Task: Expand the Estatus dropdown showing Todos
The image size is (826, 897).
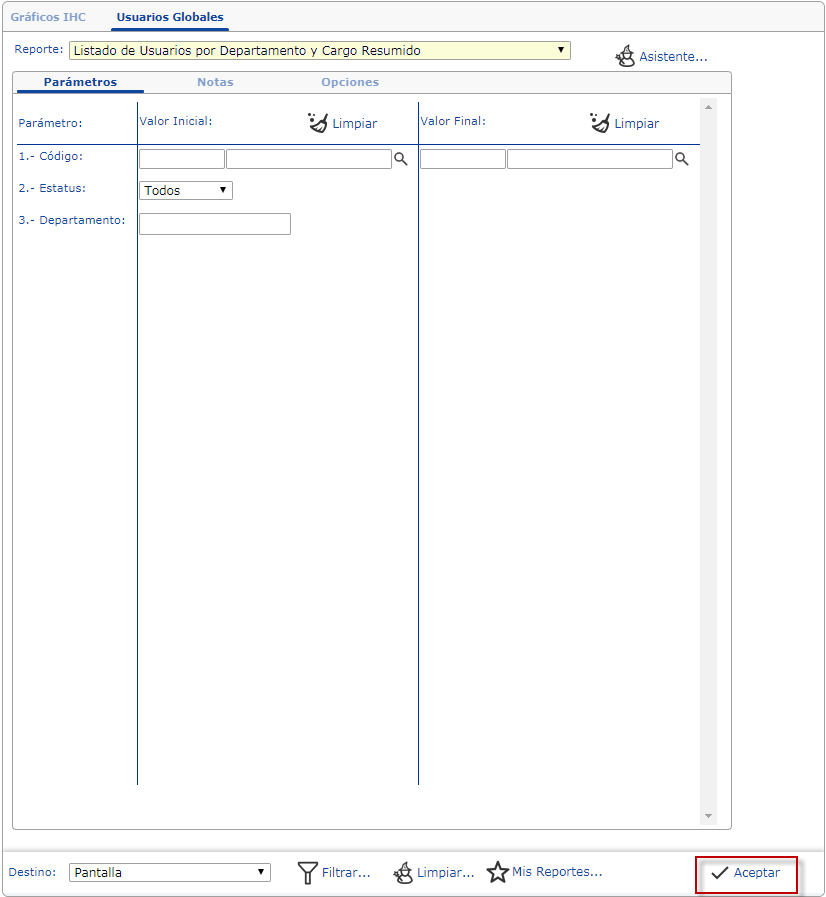Action: pyautogui.click(x=186, y=190)
